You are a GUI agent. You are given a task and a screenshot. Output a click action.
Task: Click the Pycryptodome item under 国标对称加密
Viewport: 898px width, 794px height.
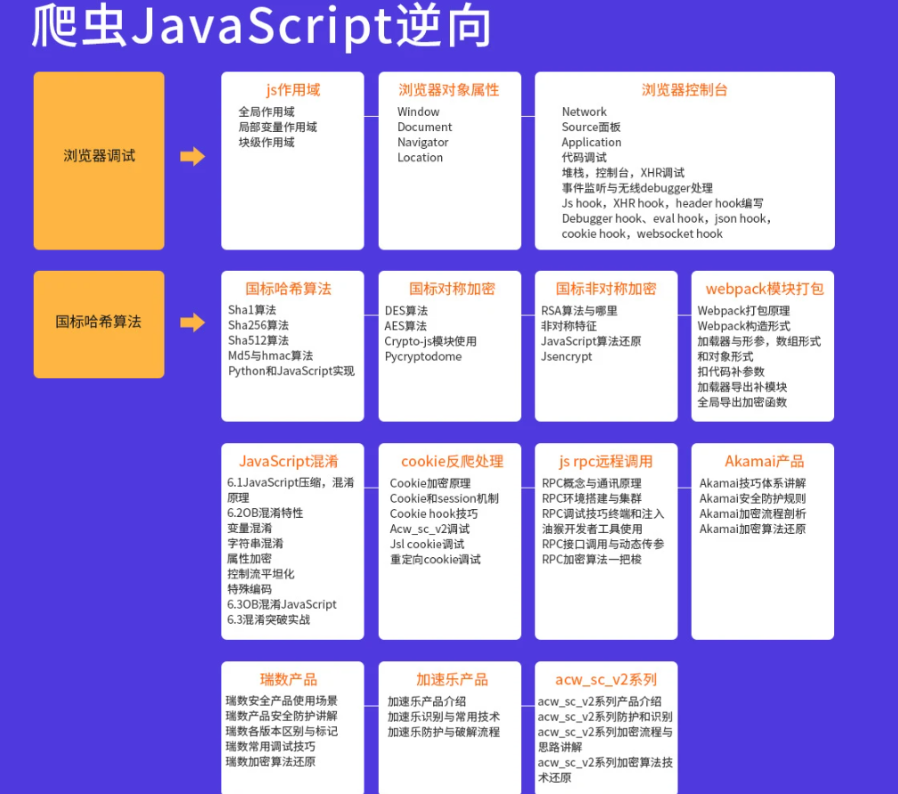point(423,356)
